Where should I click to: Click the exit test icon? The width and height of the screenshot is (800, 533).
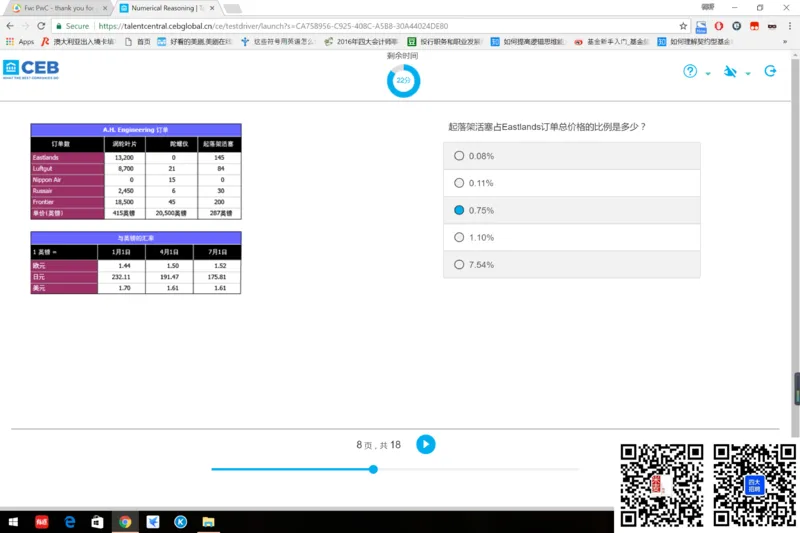click(x=770, y=71)
